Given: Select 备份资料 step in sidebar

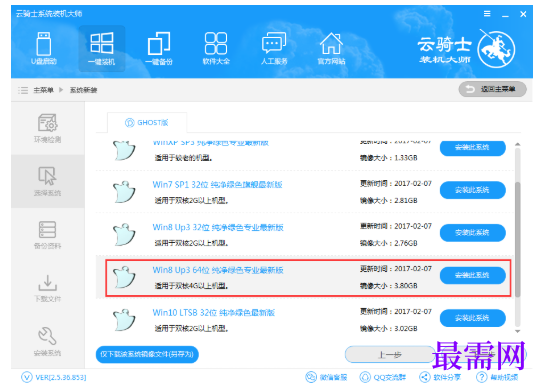Looking at the screenshot, I should coord(48,235).
